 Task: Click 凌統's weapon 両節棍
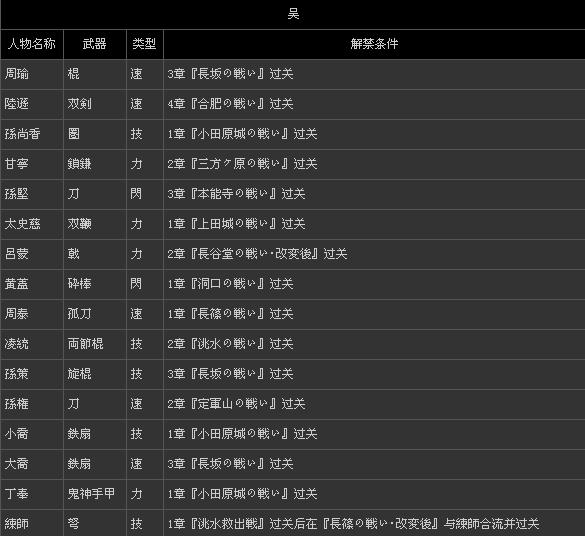point(85,344)
